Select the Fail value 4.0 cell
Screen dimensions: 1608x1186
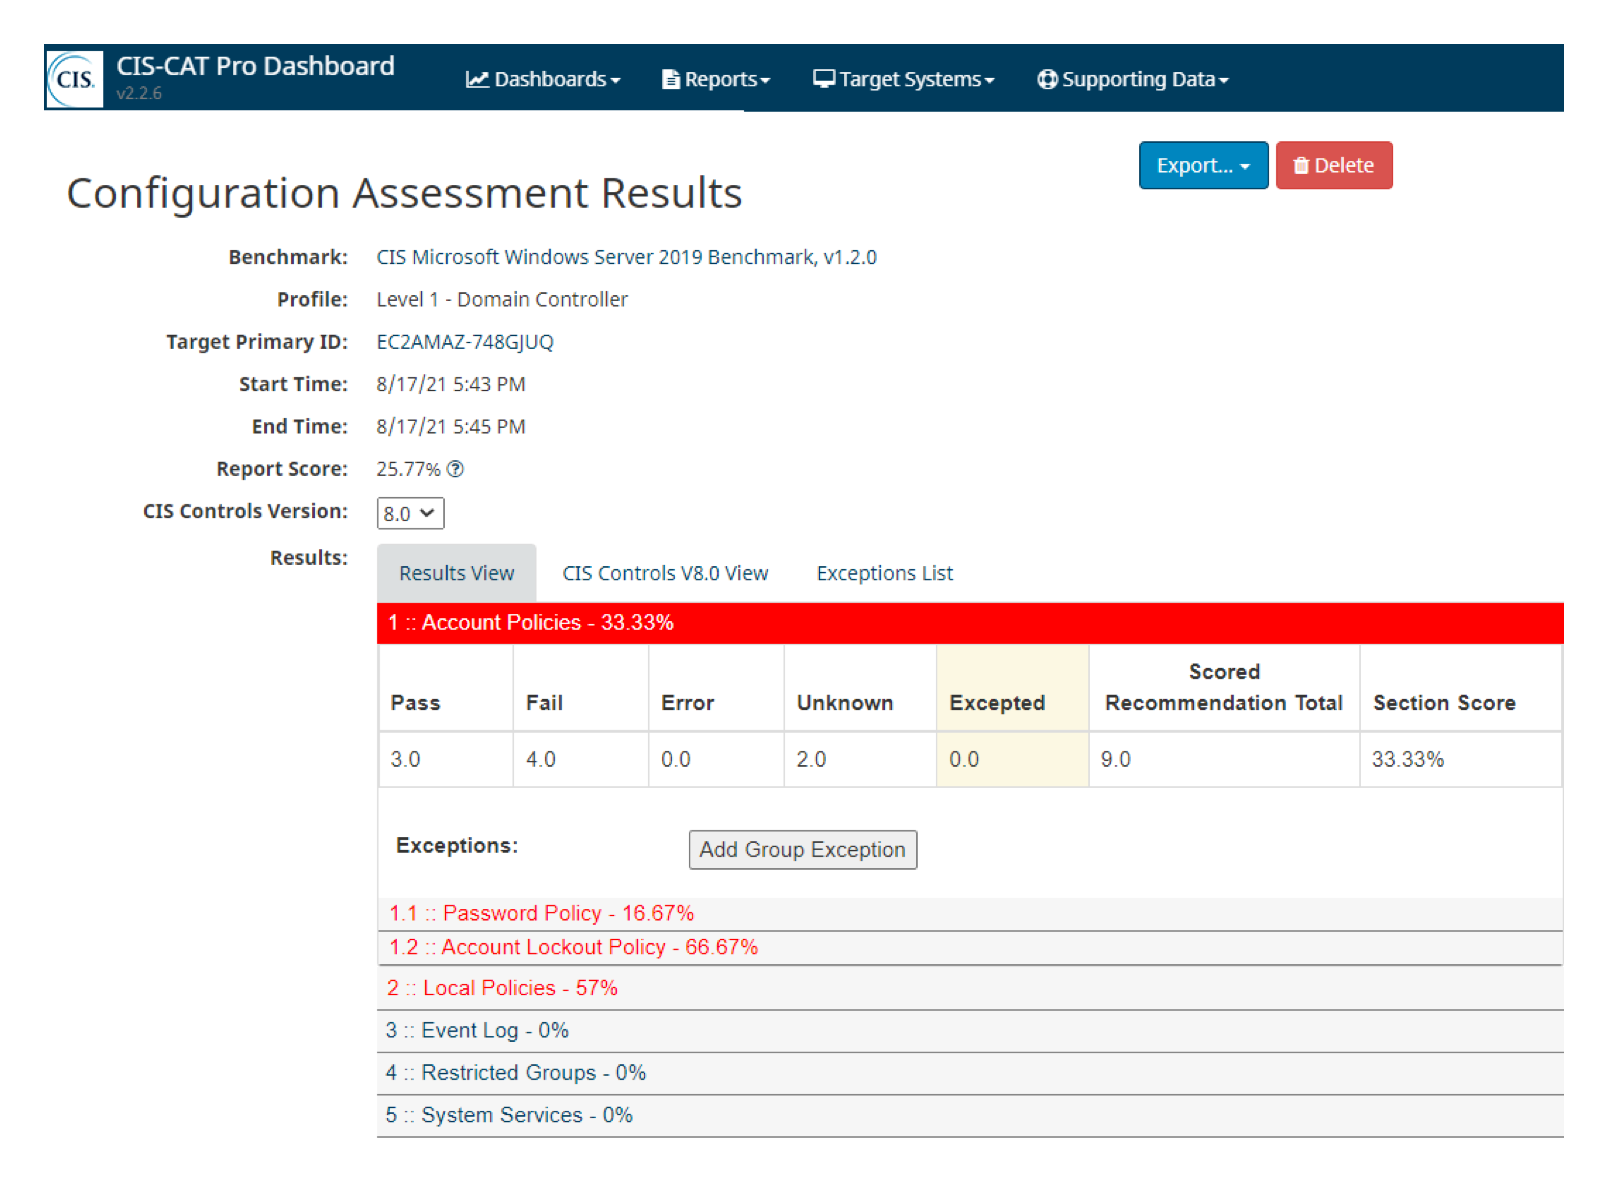pyautogui.click(x=581, y=759)
